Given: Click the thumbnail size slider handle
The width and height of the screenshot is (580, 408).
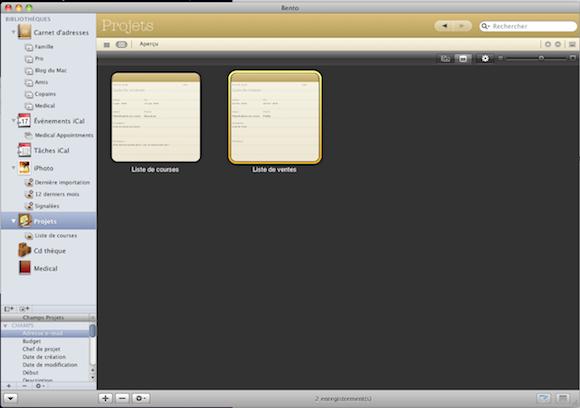Looking at the screenshot, I should tap(541, 58).
